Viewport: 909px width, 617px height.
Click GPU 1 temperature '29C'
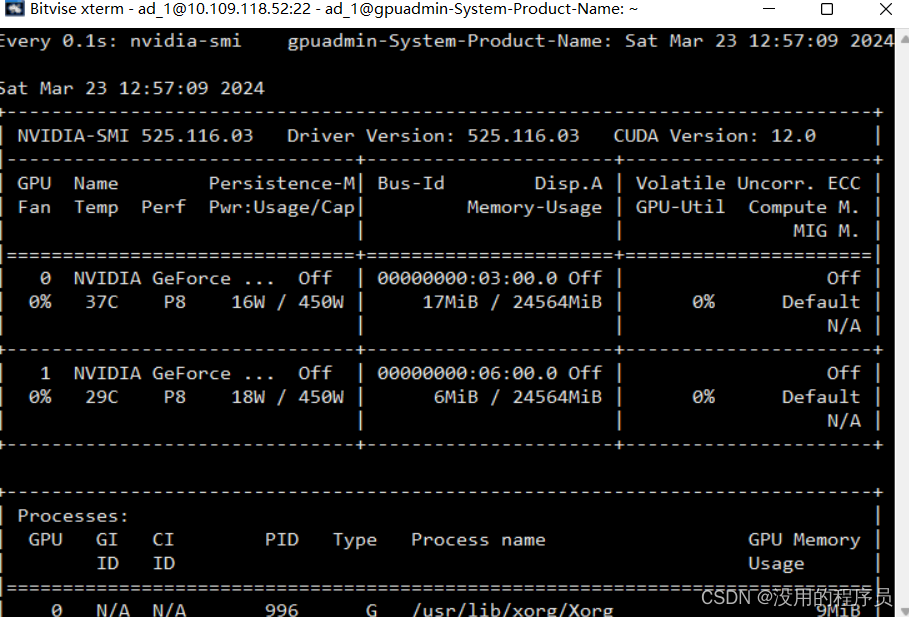(102, 397)
